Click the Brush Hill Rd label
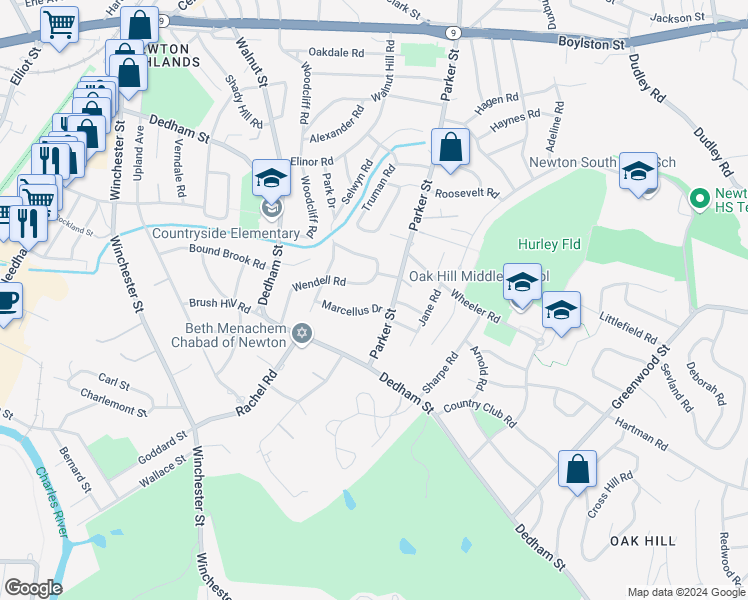This screenshot has width=748, height=600. (x=219, y=305)
